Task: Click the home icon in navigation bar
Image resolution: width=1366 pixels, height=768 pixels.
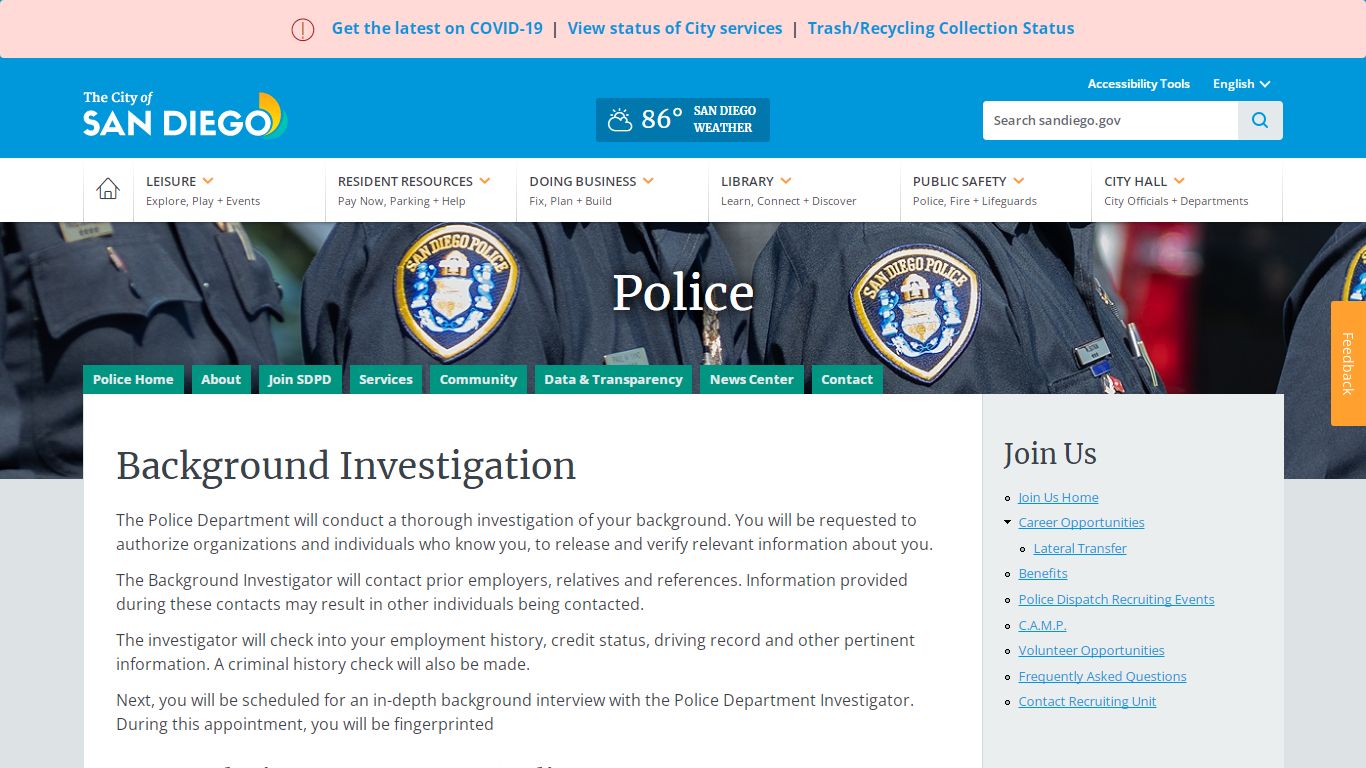Action: [108, 189]
